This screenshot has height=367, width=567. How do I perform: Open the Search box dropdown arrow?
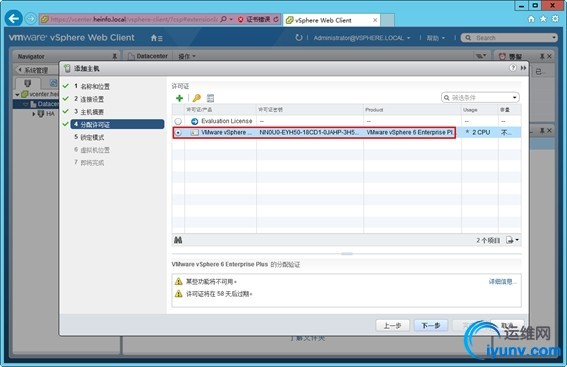[x=554, y=38]
